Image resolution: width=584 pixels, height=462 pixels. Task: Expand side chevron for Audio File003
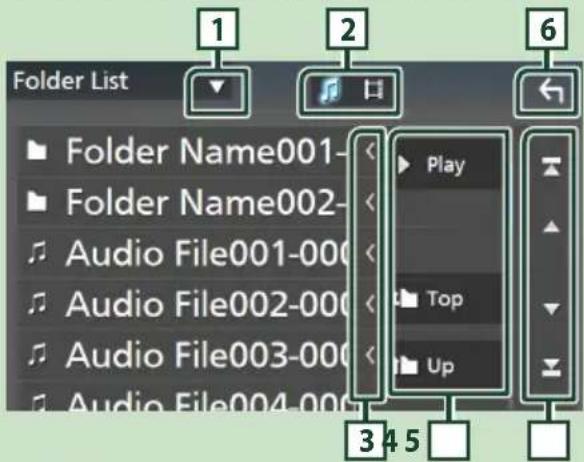[370, 355]
